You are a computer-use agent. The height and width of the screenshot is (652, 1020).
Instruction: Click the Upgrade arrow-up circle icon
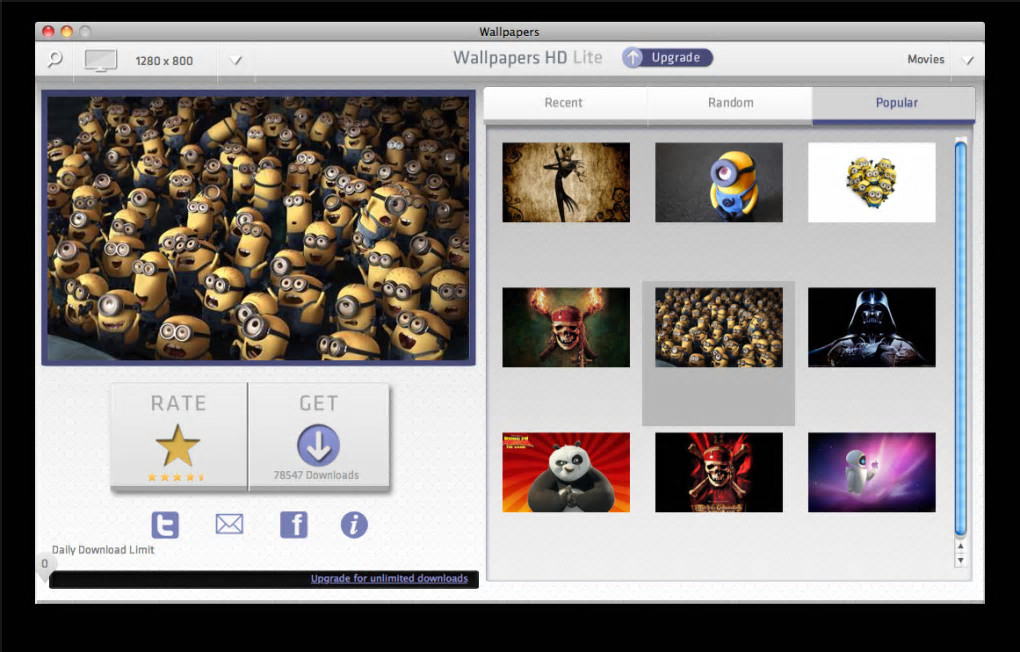pyautogui.click(x=633, y=57)
